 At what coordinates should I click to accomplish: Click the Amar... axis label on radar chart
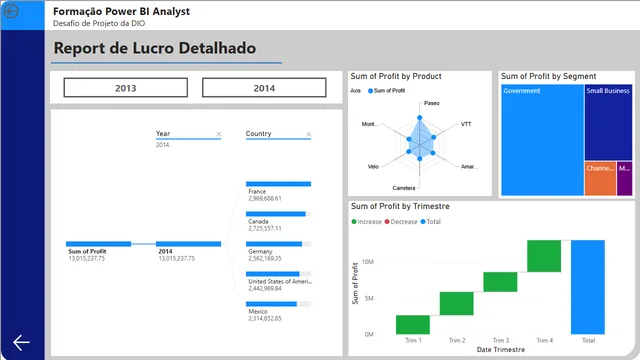469,167
